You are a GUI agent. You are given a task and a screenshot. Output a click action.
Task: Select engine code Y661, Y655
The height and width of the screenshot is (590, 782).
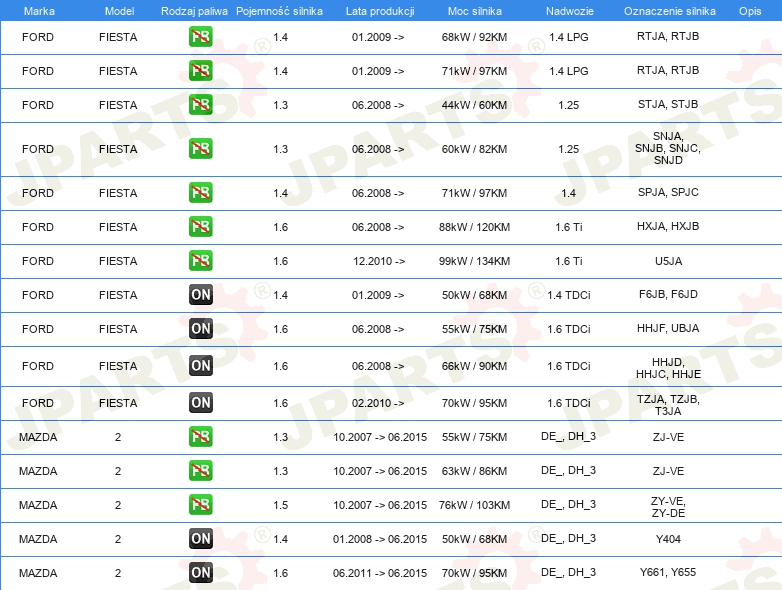pyautogui.click(x=668, y=572)
